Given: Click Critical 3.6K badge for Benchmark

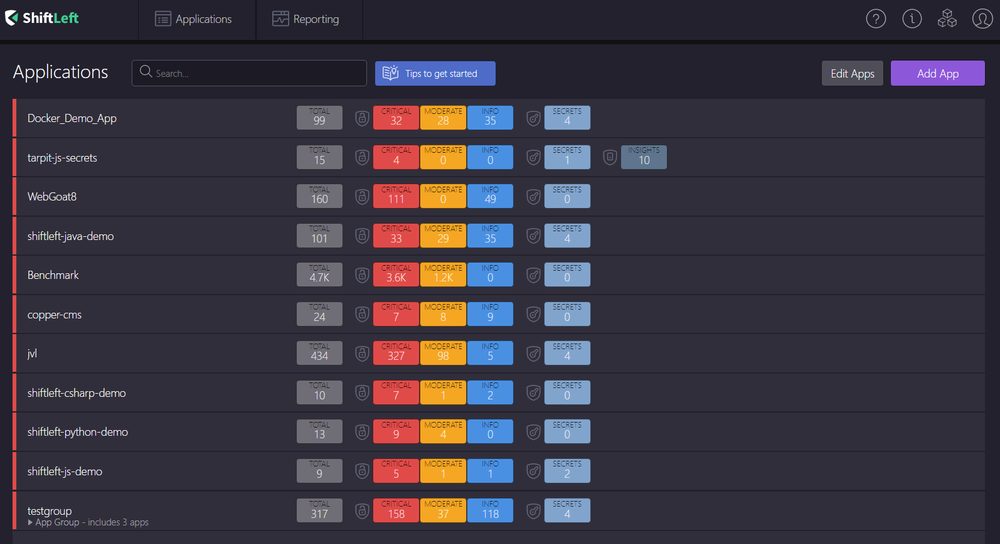Looking at the screenshot, I should tap(396, 275).
